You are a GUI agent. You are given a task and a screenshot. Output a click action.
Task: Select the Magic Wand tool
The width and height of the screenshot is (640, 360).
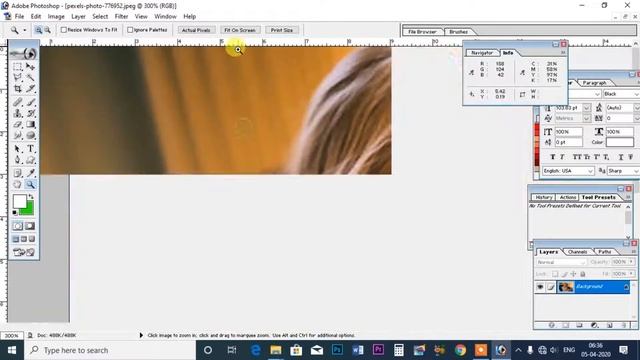click(30, 77)
